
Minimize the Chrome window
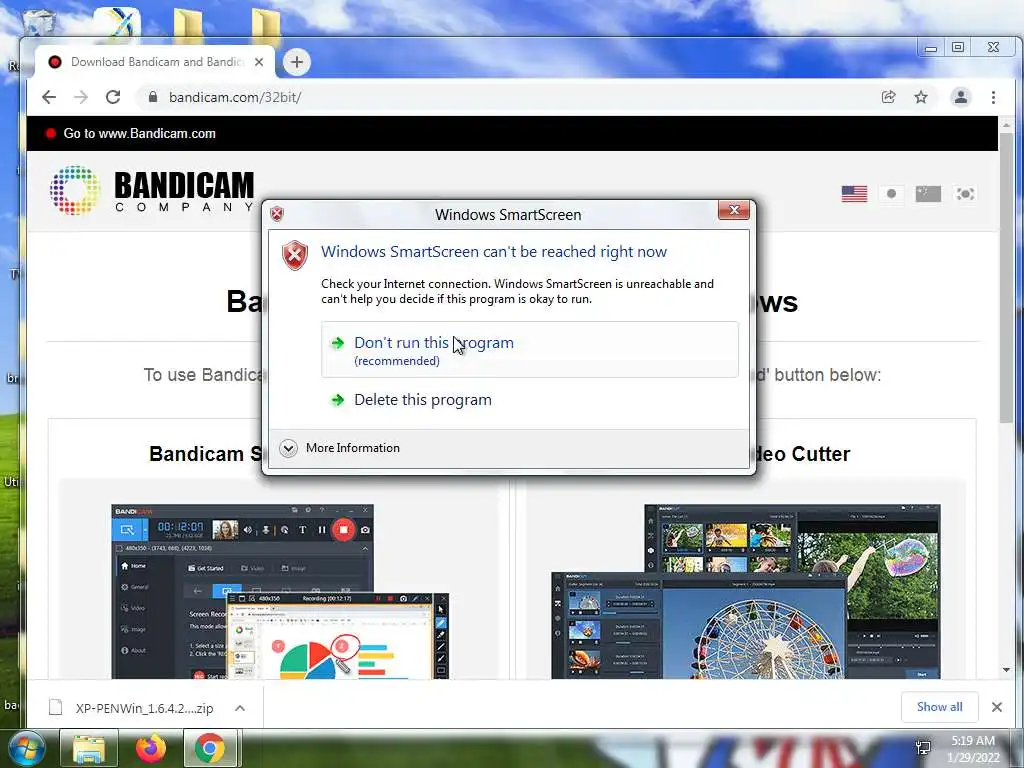931,48
